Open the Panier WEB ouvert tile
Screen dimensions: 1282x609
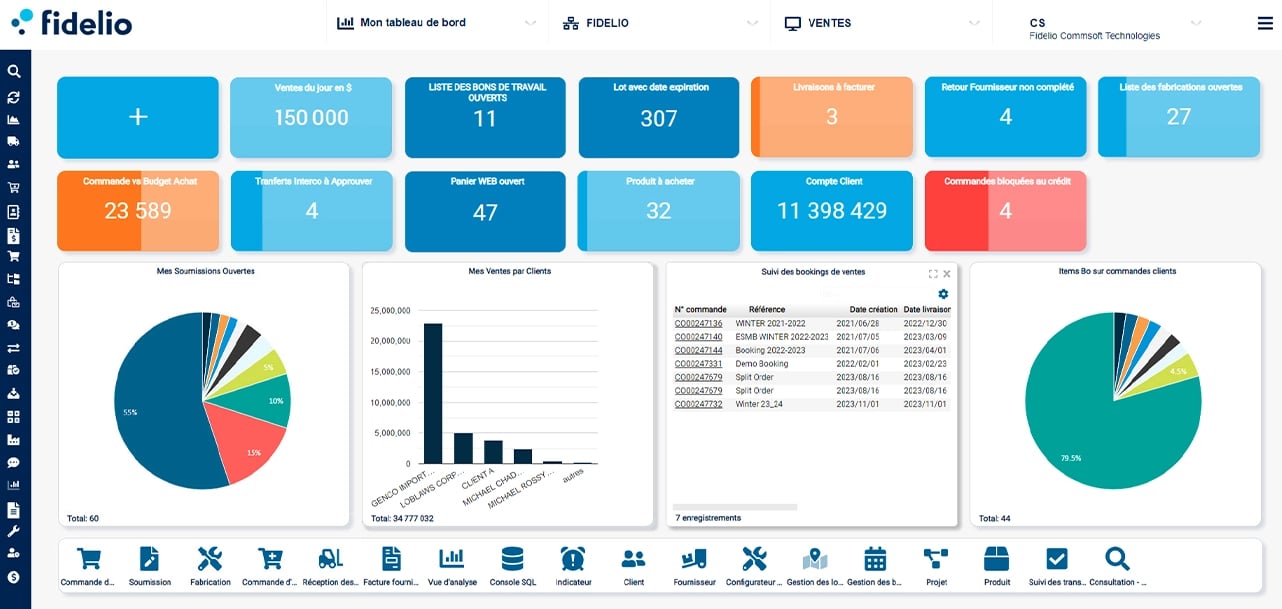pos(485,211)
